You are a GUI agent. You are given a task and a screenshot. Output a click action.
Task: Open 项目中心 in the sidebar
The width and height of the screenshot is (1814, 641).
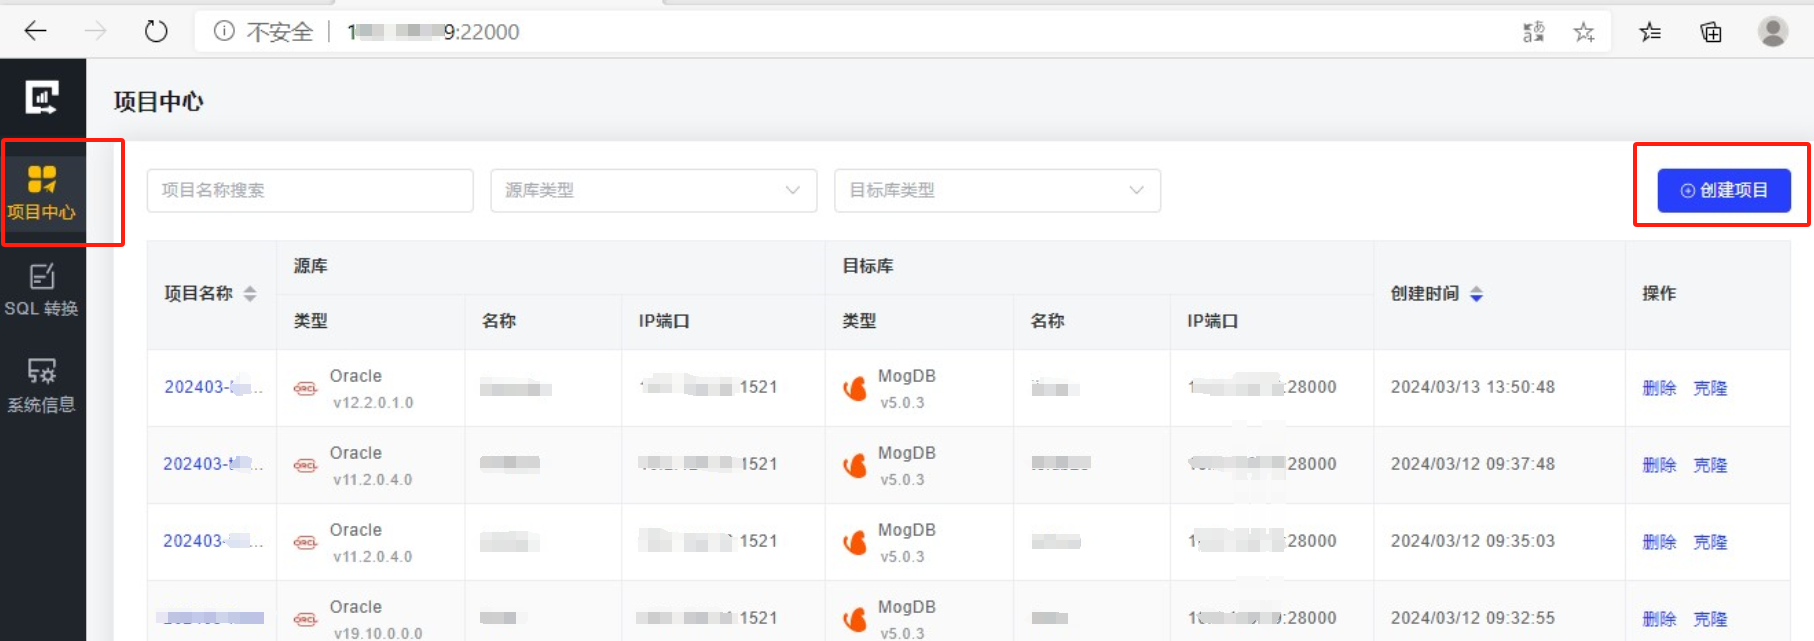[x=42, y=192]
